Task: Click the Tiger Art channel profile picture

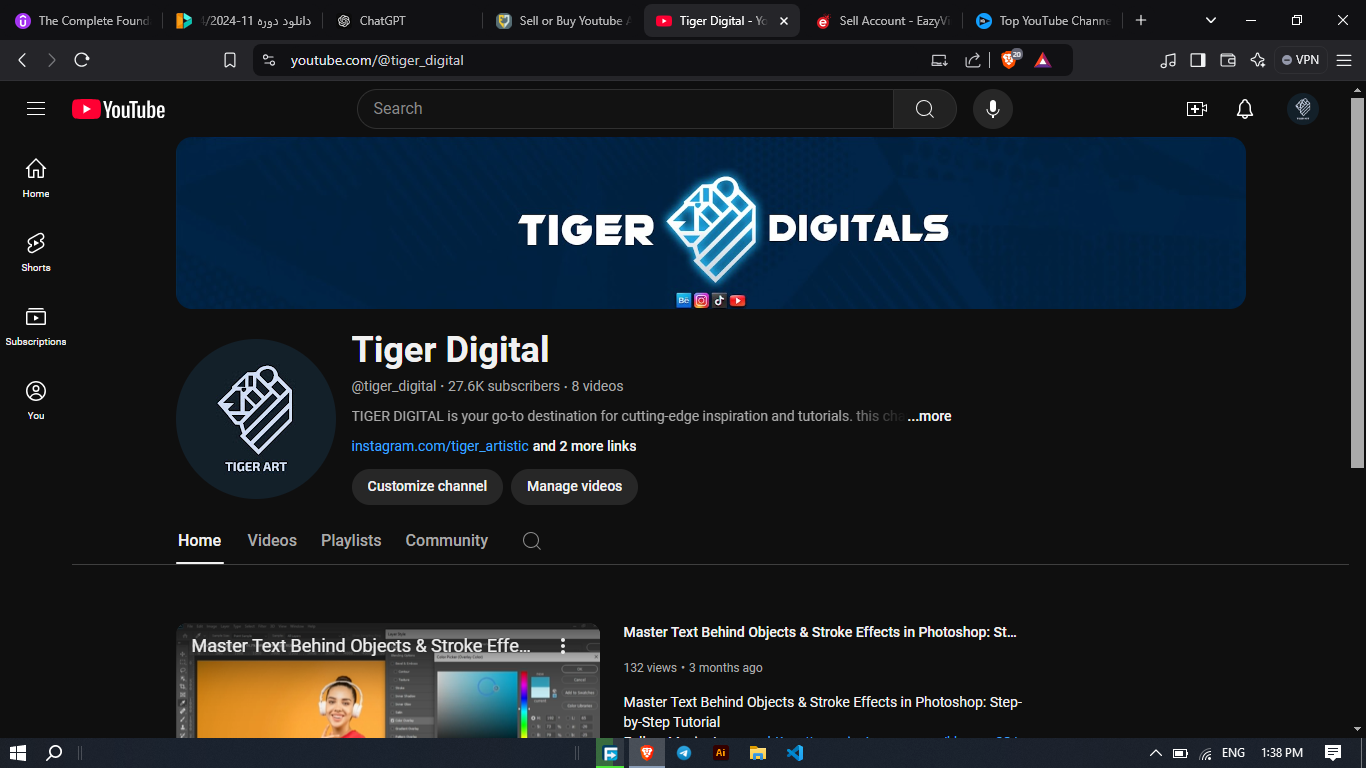Action: pos(256,419)
